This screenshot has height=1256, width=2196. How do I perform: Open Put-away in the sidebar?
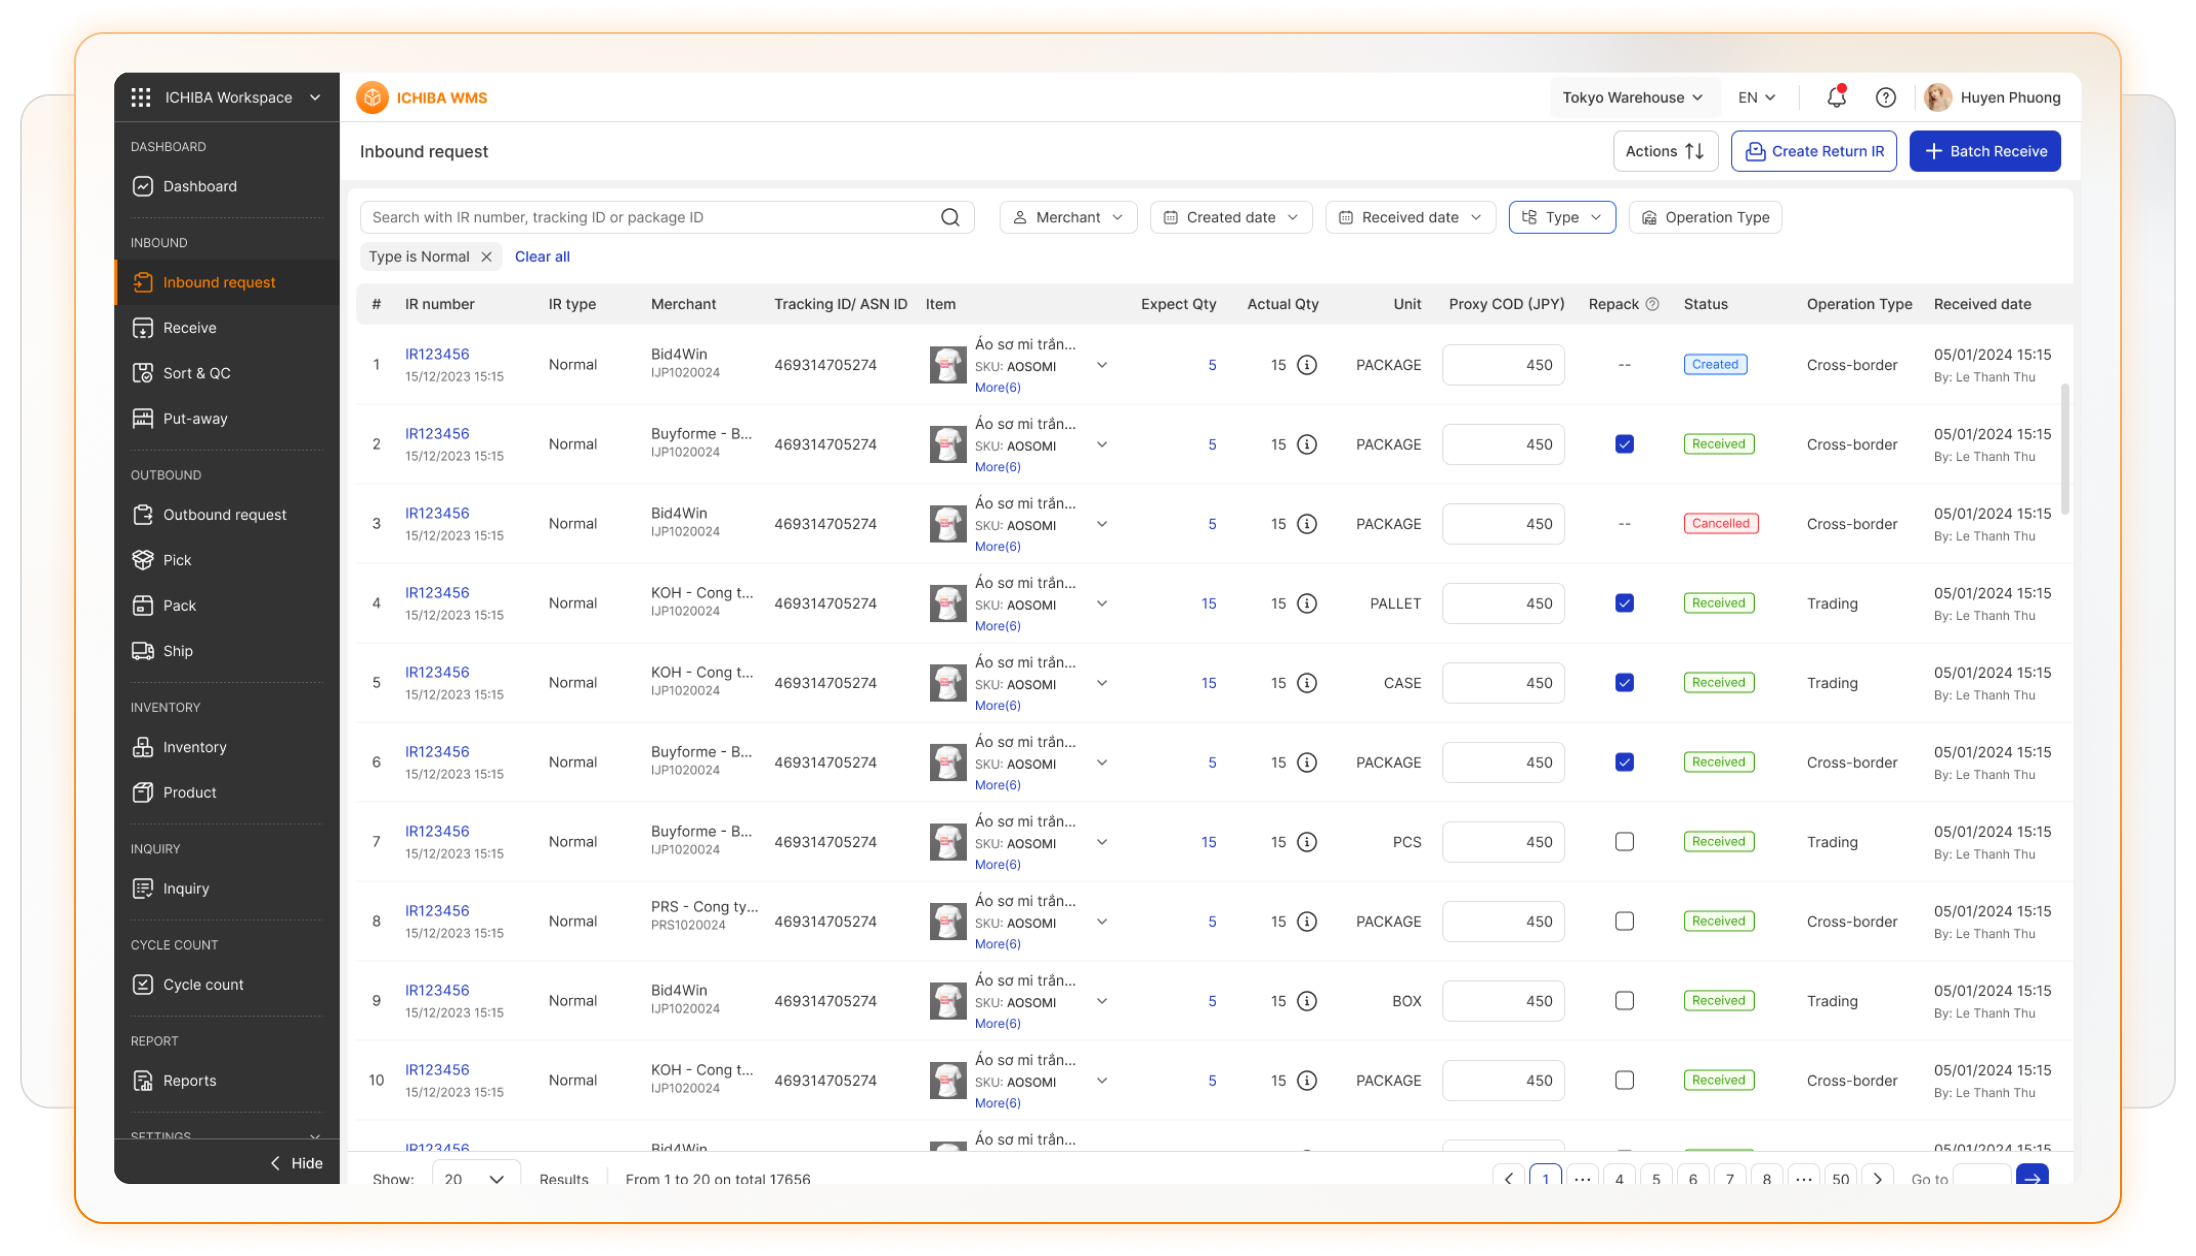click(x=227, y=418)
